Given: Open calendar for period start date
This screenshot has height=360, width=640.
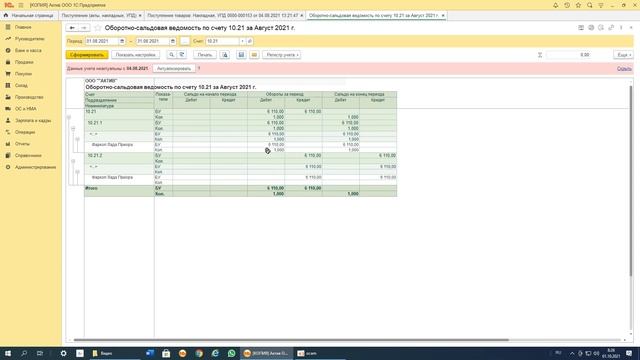Looking at the screenshot, I should click(122, 41).
